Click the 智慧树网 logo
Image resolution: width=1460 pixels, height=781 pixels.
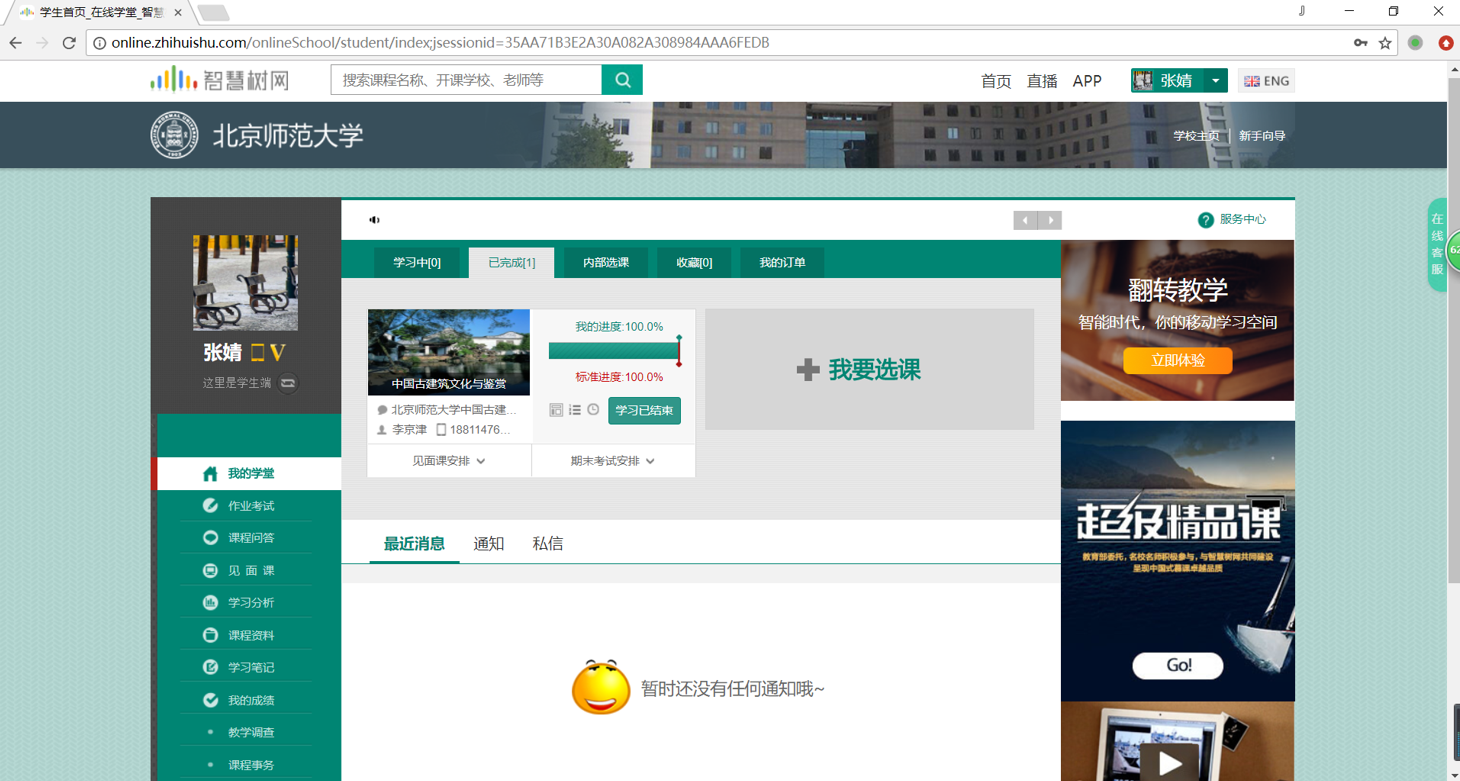tap(220, 80)
